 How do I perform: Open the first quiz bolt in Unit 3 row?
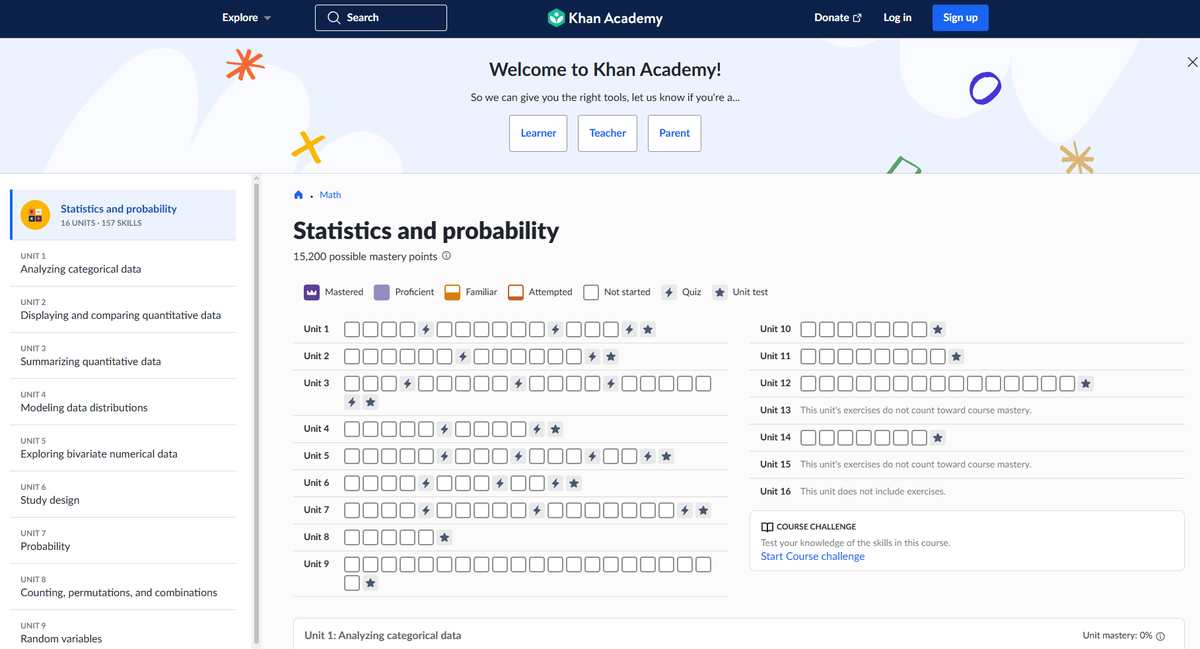(407, 383)
